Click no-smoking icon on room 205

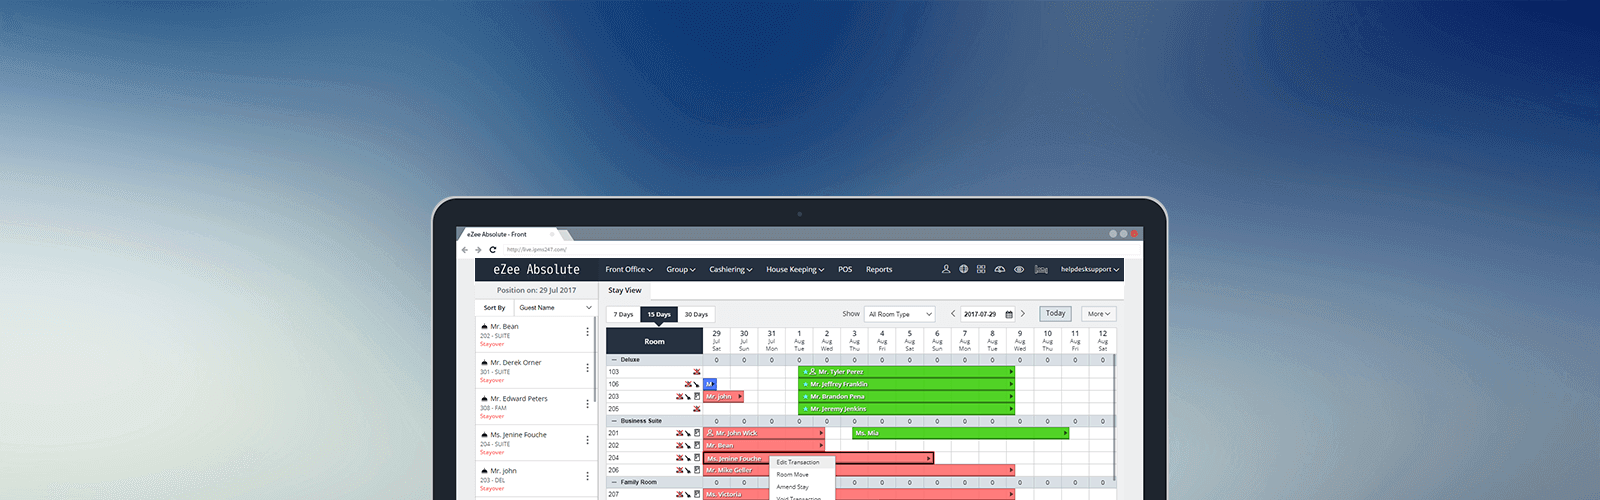pos(697,409)
